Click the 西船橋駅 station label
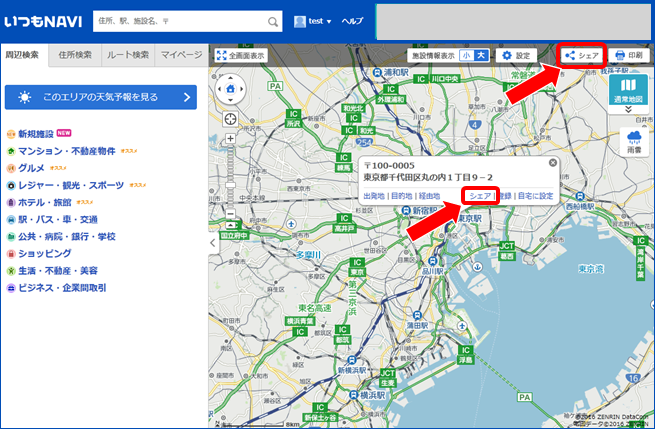This screenshot has height=429, width=655. pos(580,206)
